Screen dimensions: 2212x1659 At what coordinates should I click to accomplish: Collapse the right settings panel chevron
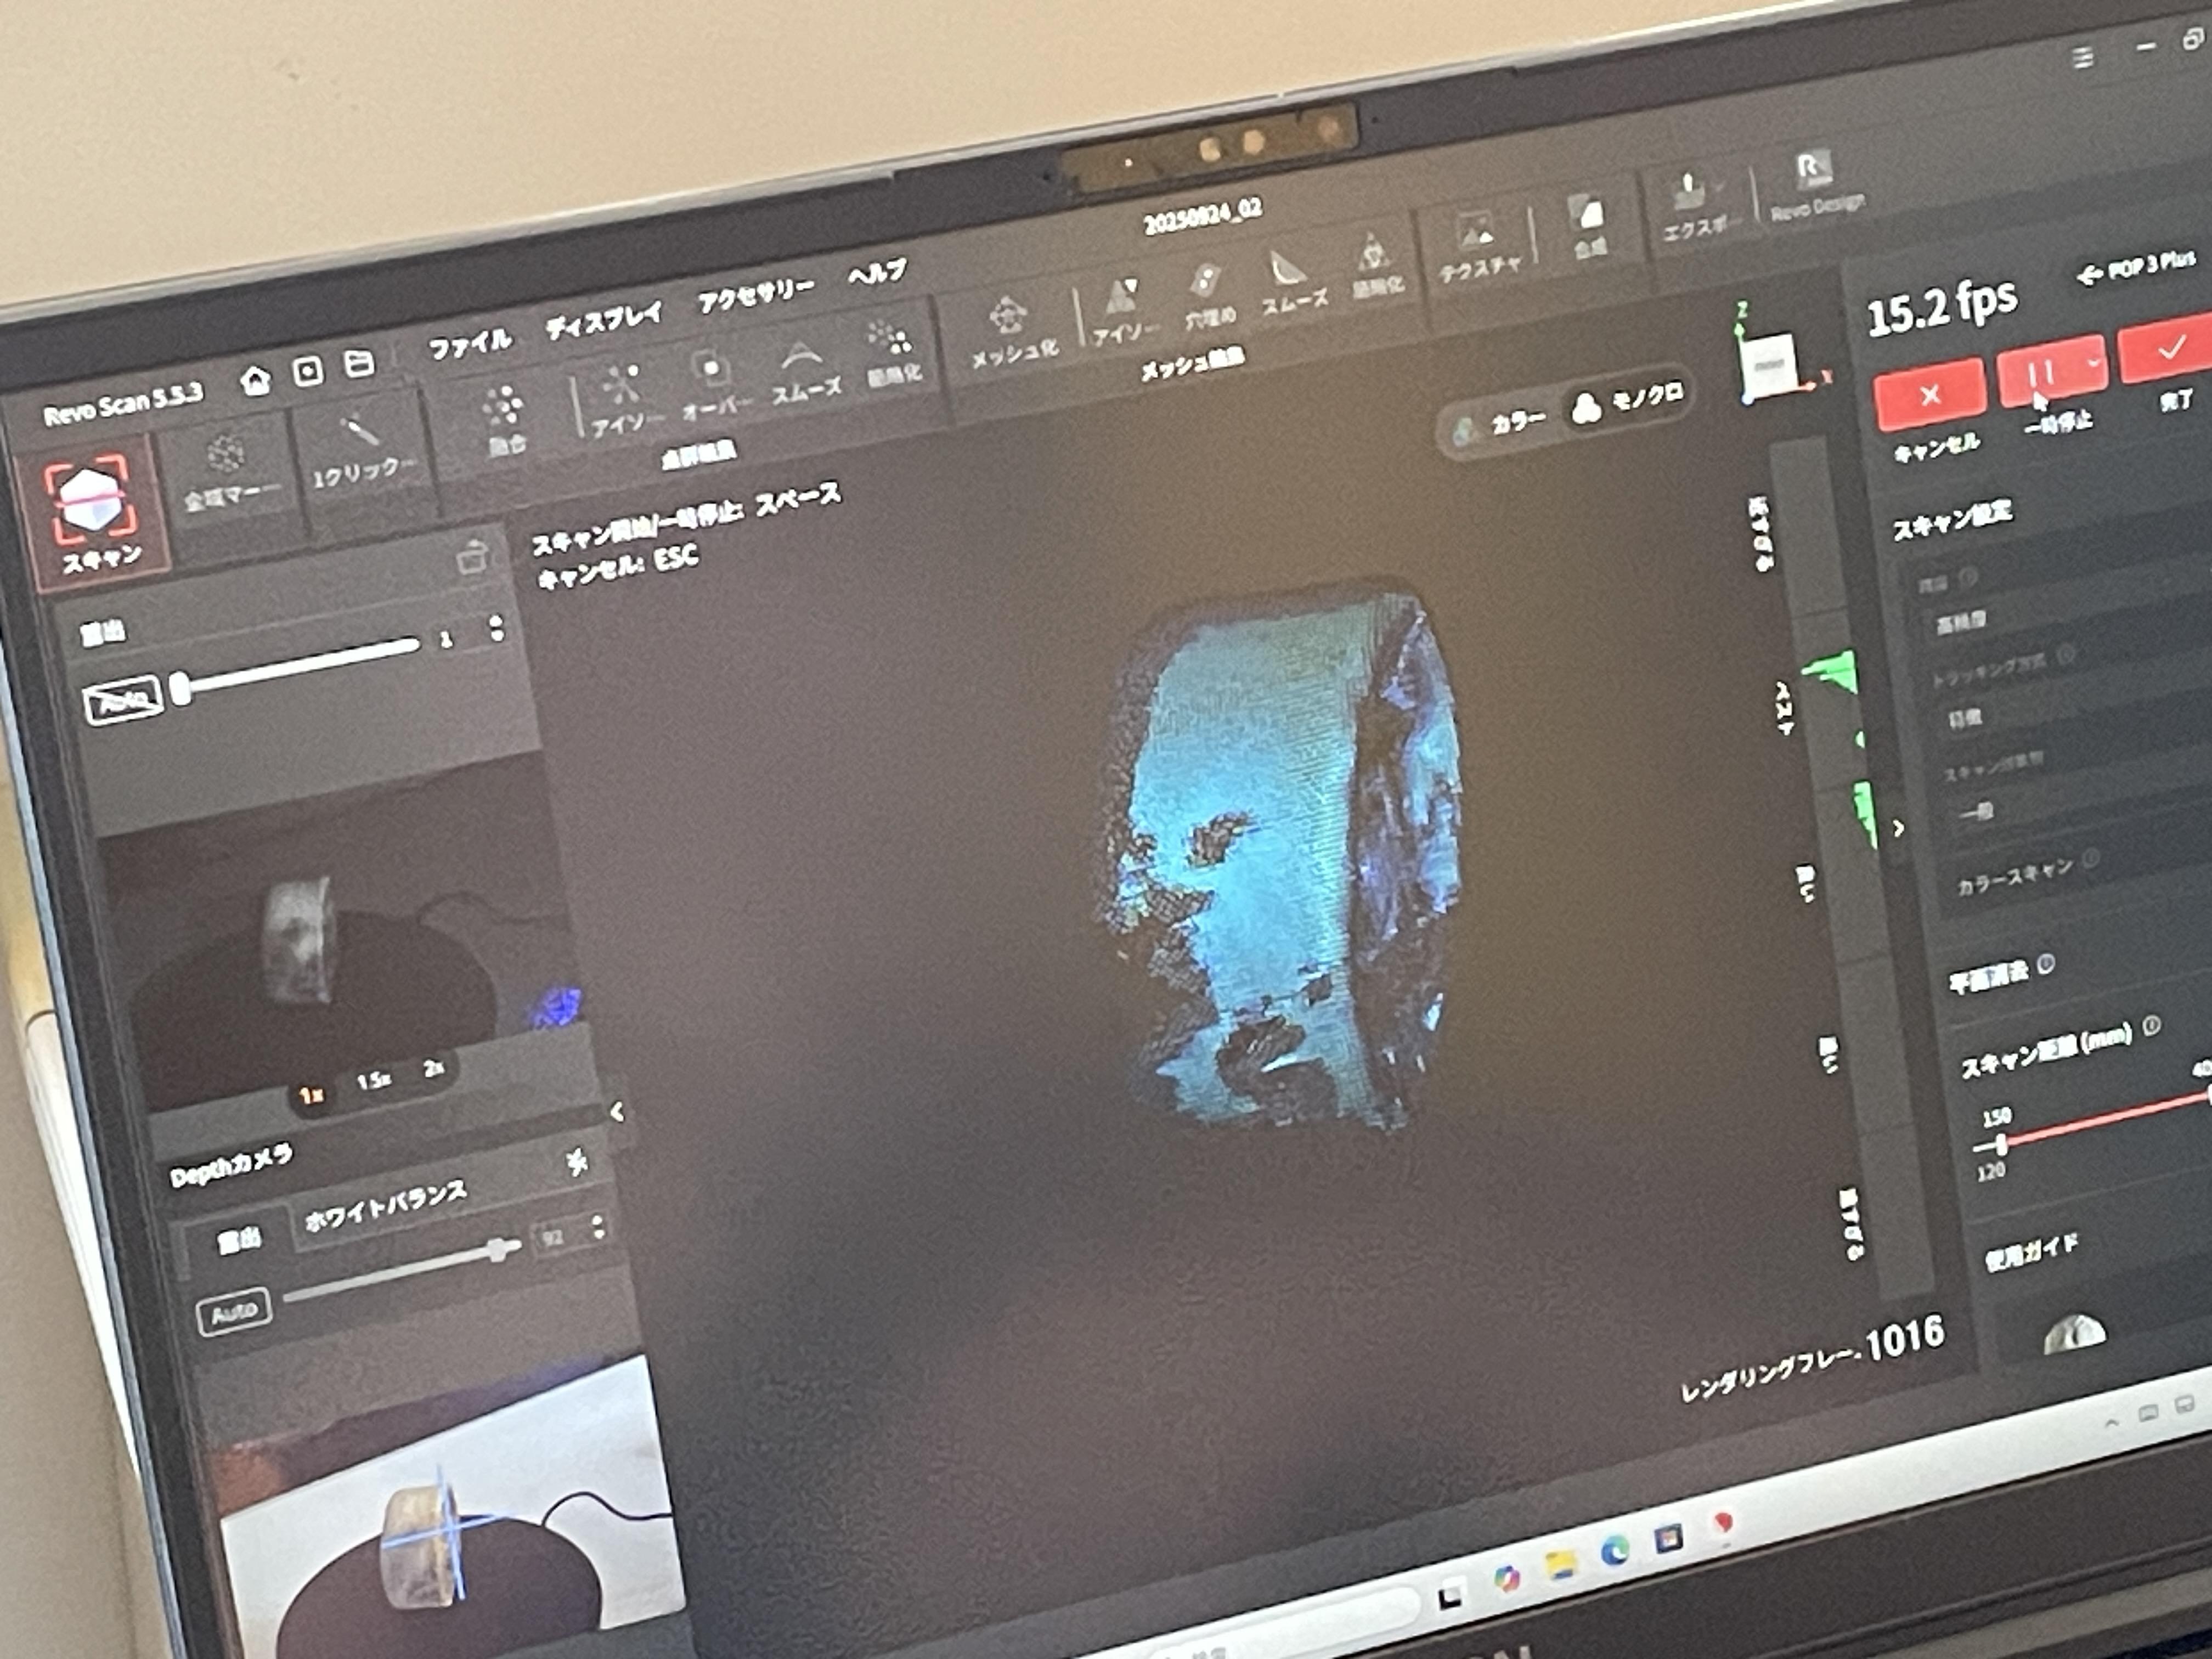click(1898, 828)
